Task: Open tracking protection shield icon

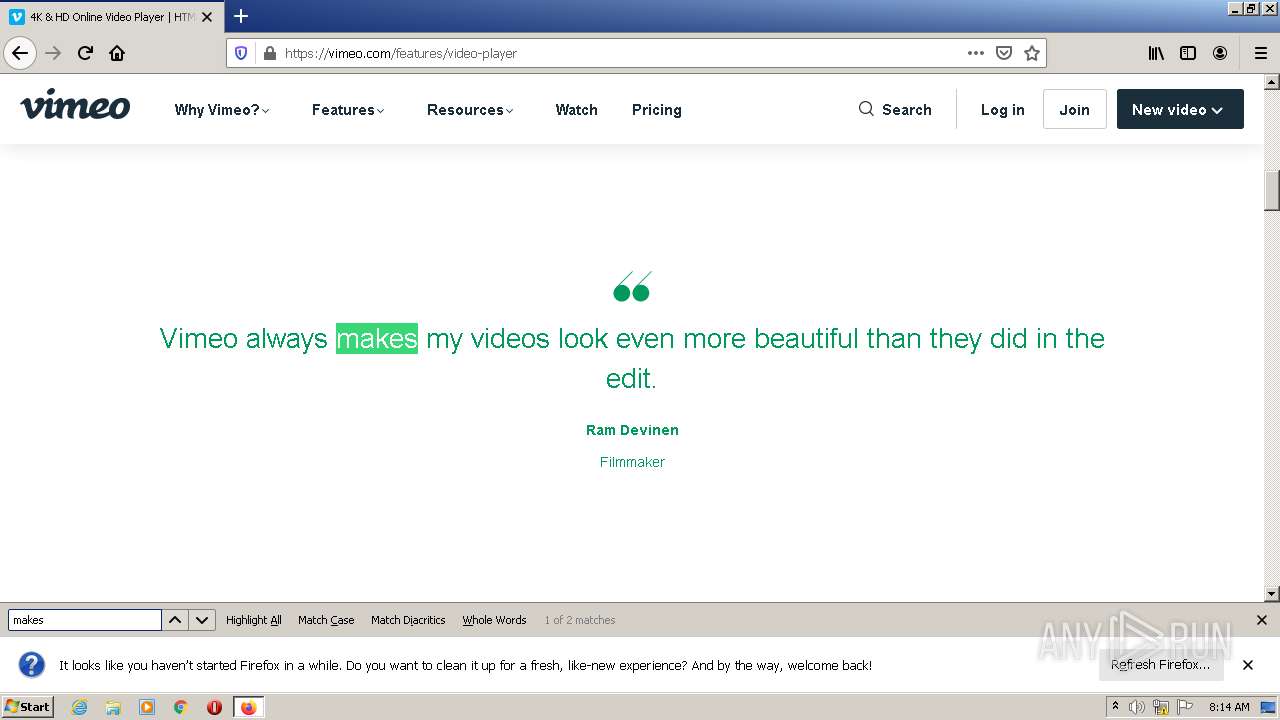Action: point(241,53)
